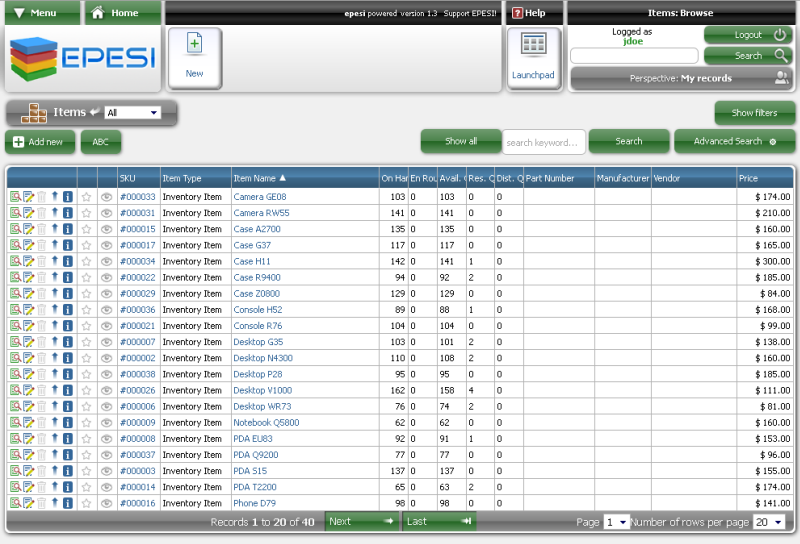Click the Add new button
800x544 pixels.
tap(39, 142)
